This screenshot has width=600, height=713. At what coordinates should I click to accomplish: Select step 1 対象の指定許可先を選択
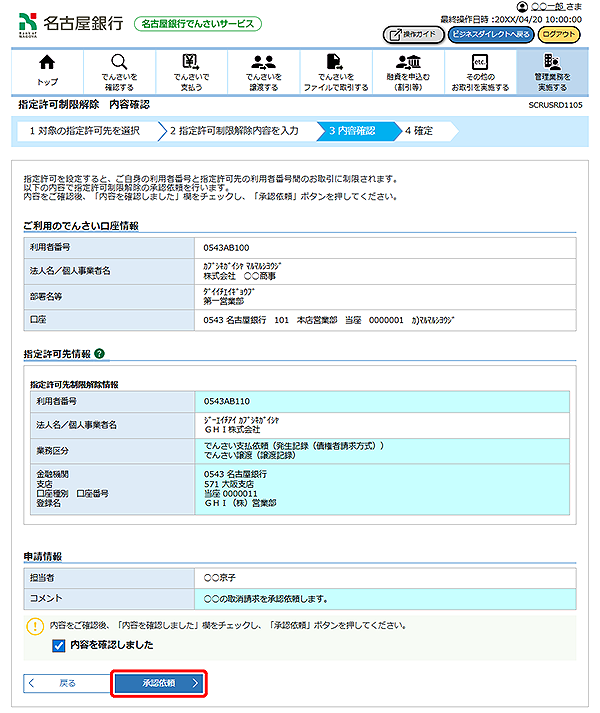[x=84, y=130]
